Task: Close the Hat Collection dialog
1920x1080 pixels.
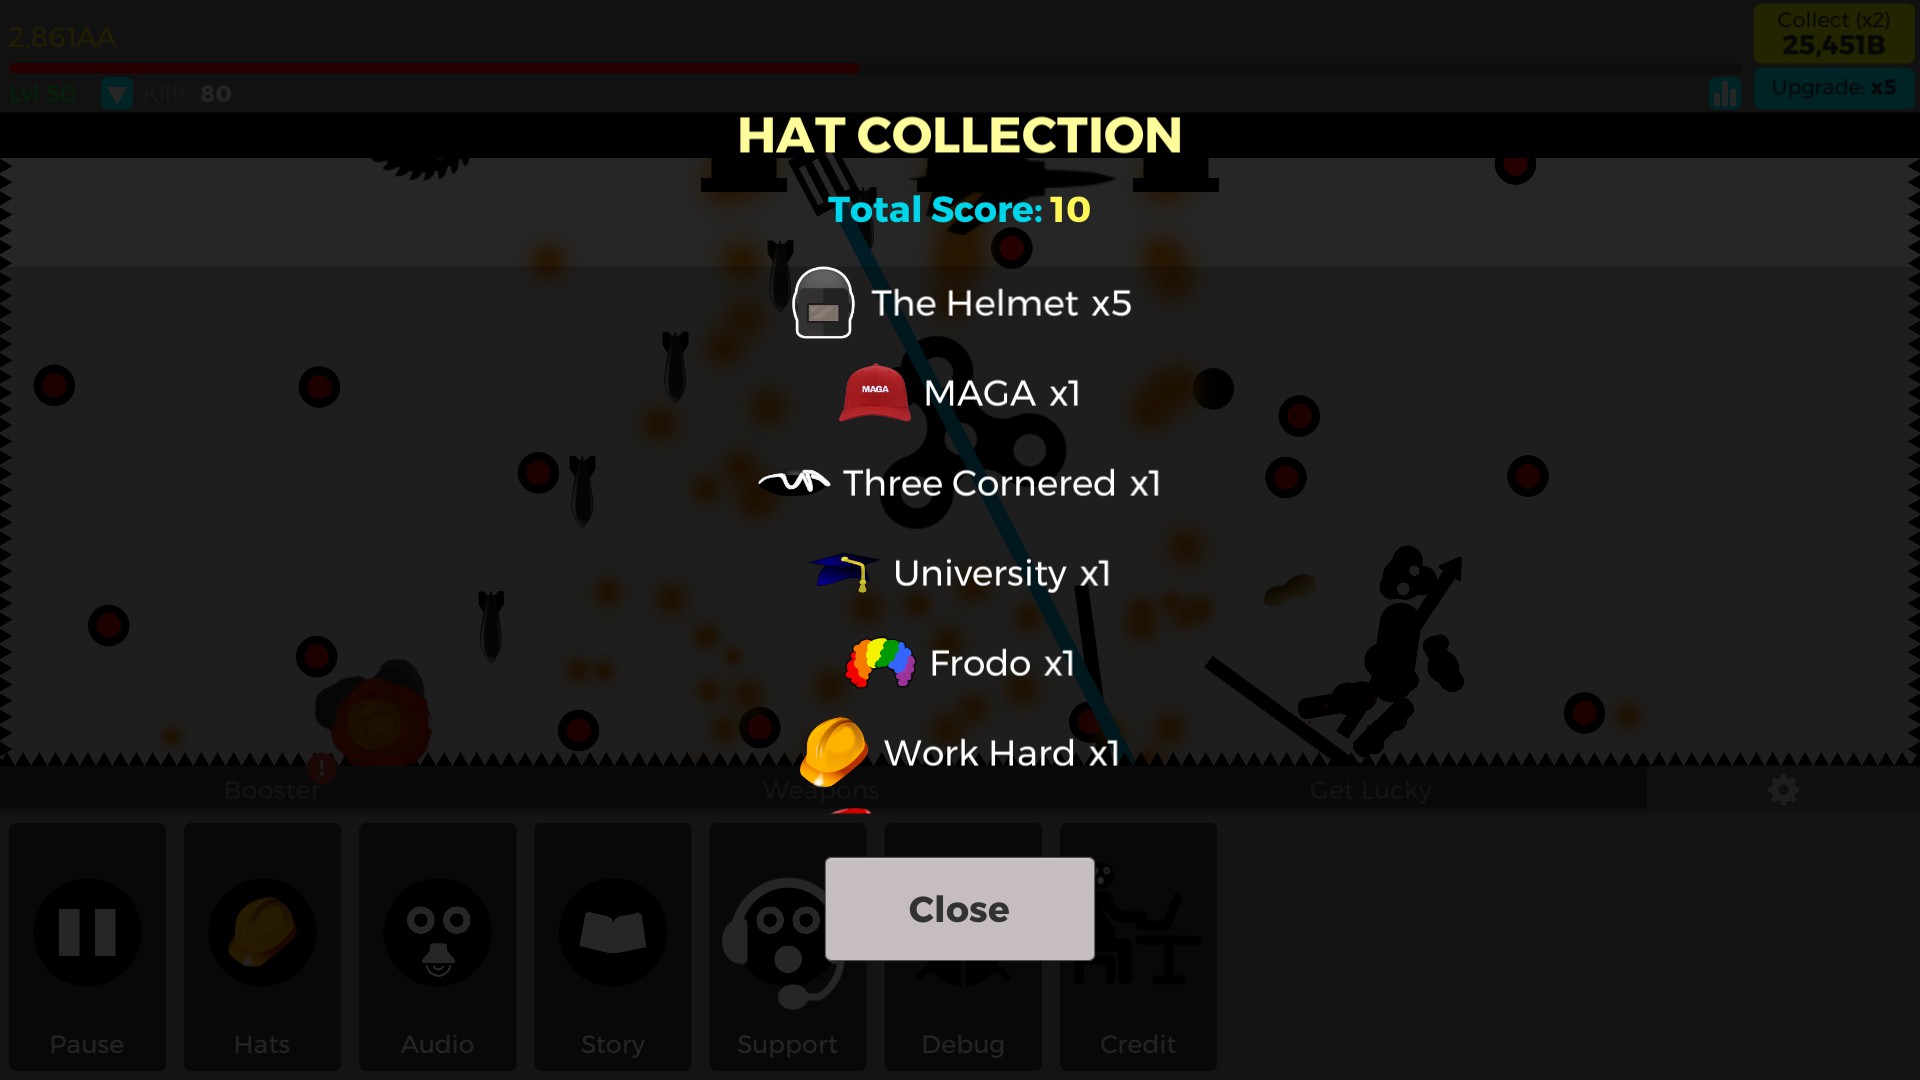Action: pos(960,909)
